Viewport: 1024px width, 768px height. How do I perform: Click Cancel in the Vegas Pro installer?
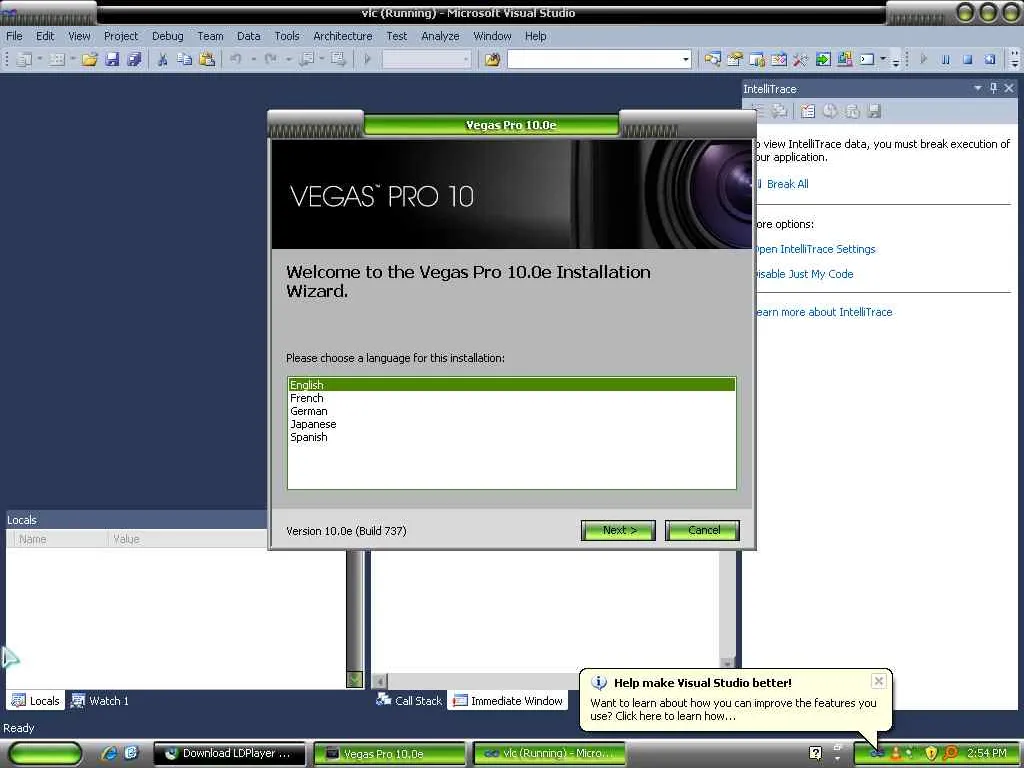703,530
